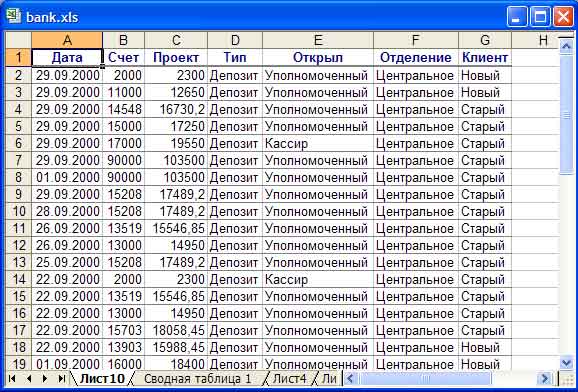The width and height of the screenshot is (578, 392).
Task: Select Кассир cell in row 6
Action: click(x=318, y=143)
